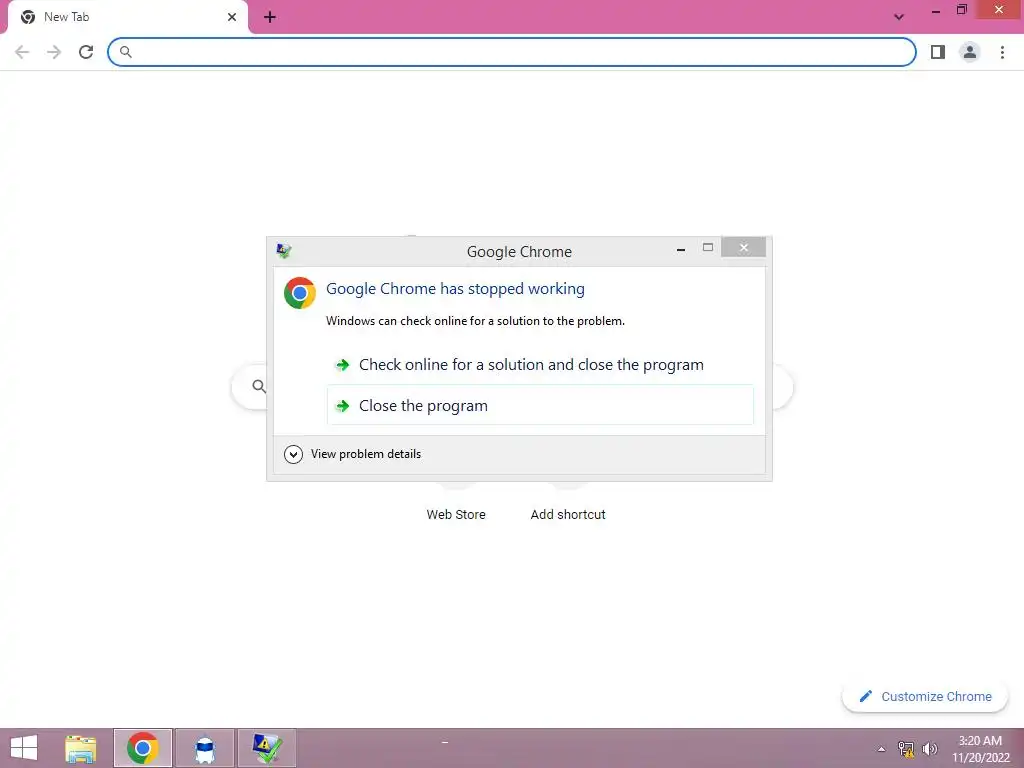Minimize the Chrome browser window
1024x768 pixels.
coord(936,11)
